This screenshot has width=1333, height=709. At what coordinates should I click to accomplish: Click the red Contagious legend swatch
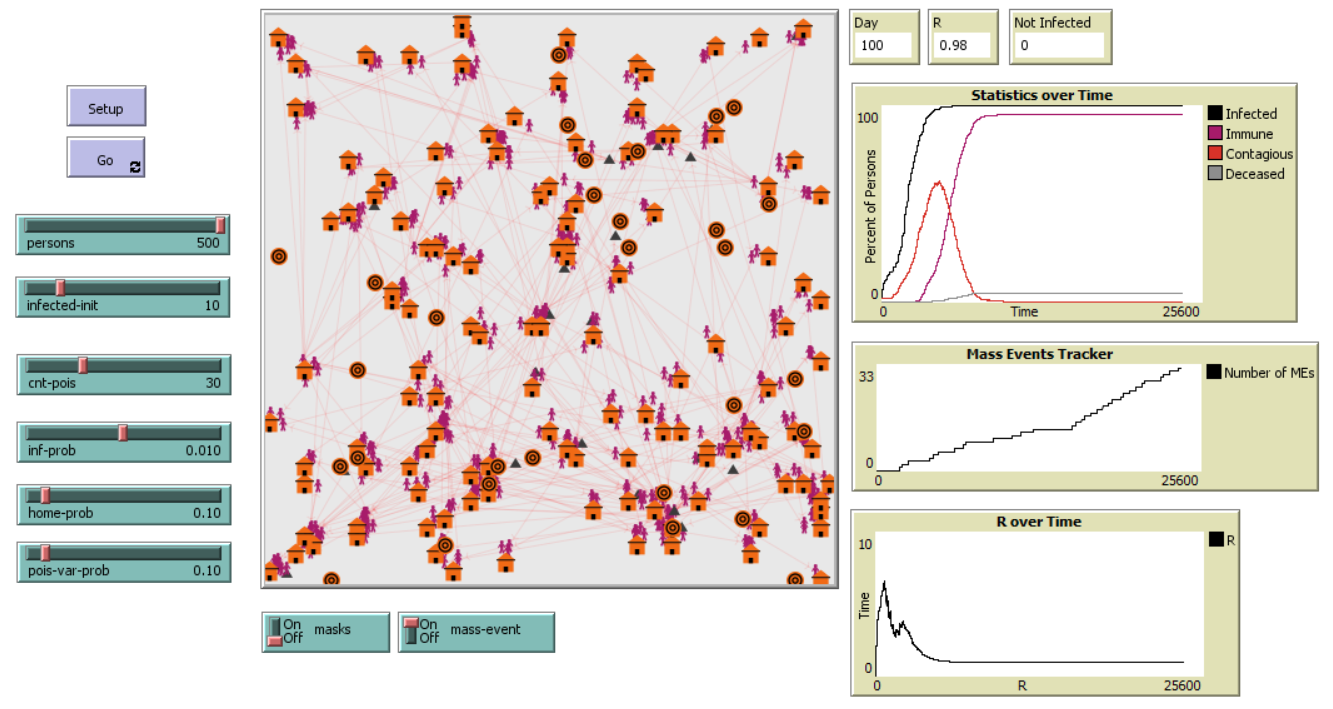1215,154
